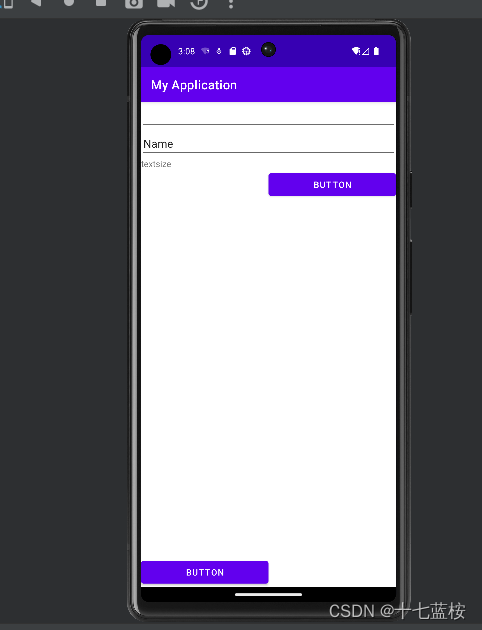Tap the SD card status bar icon
Screen dimensions: 482x630
233,51
